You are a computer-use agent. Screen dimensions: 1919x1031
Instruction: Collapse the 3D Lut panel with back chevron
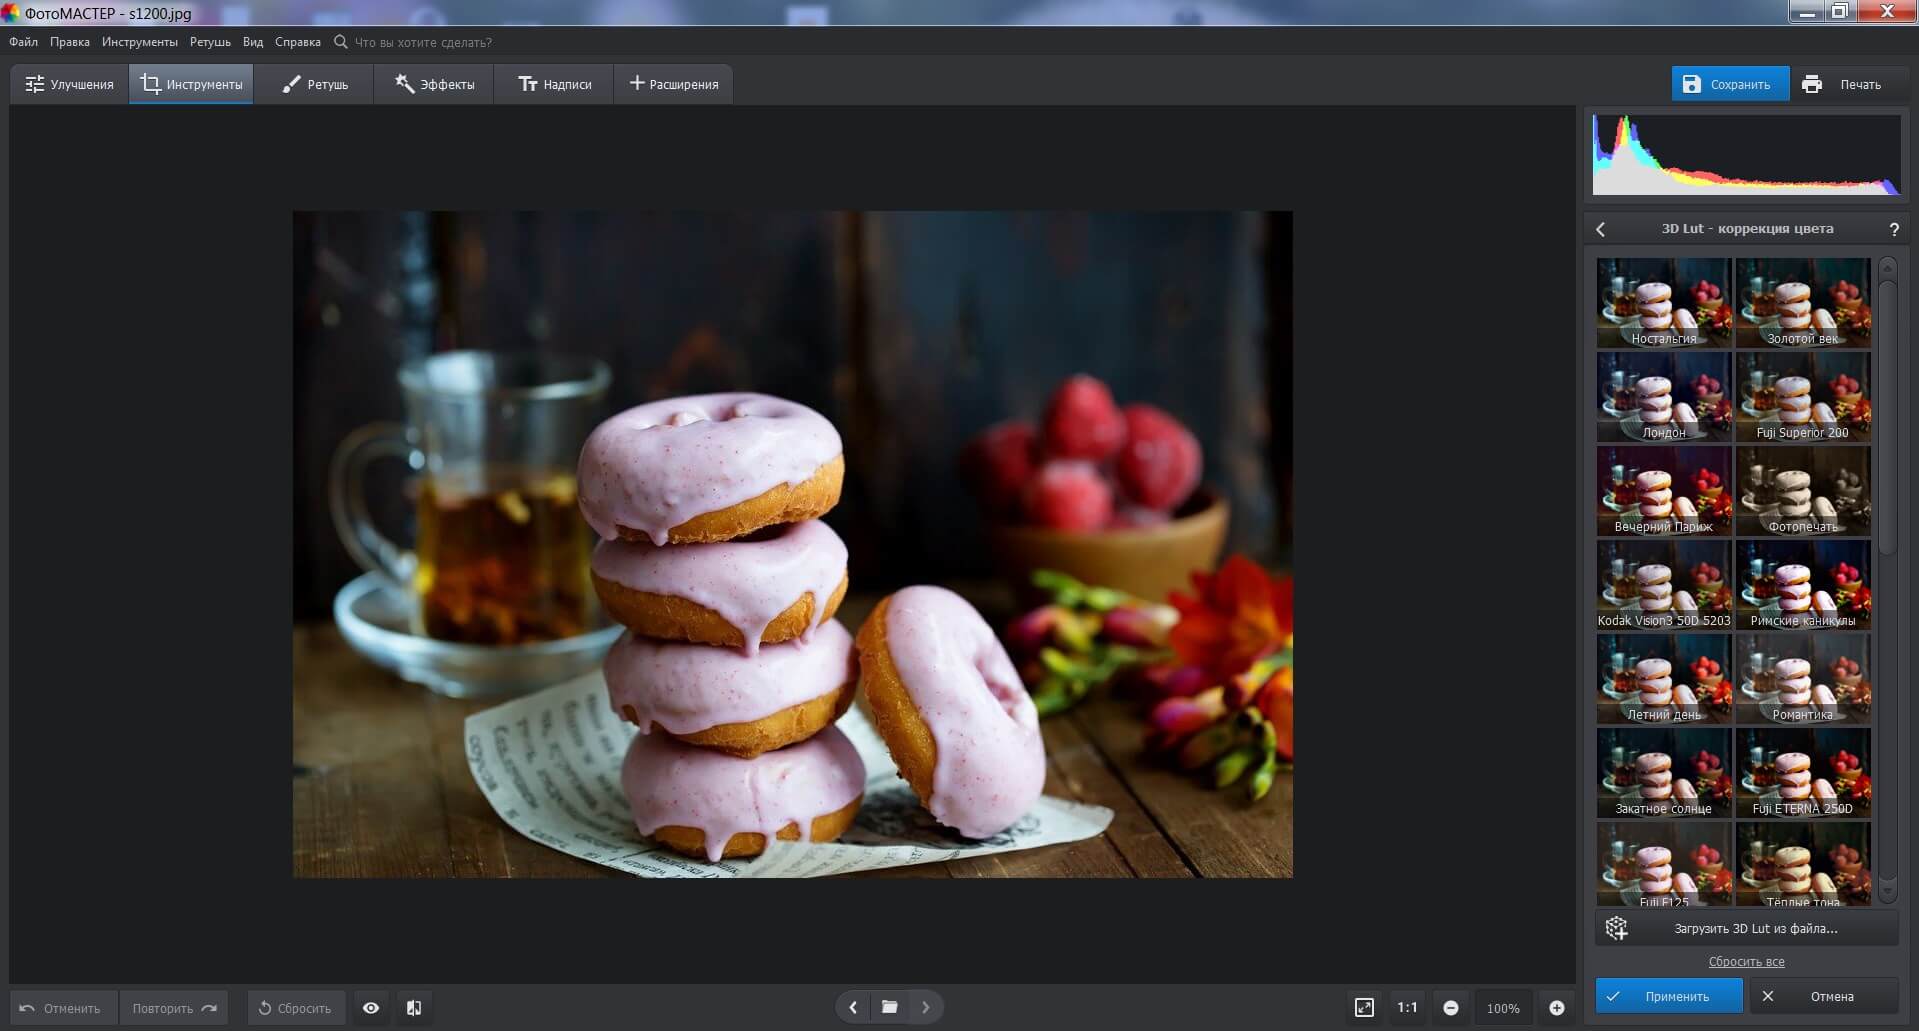point(1600,229)
